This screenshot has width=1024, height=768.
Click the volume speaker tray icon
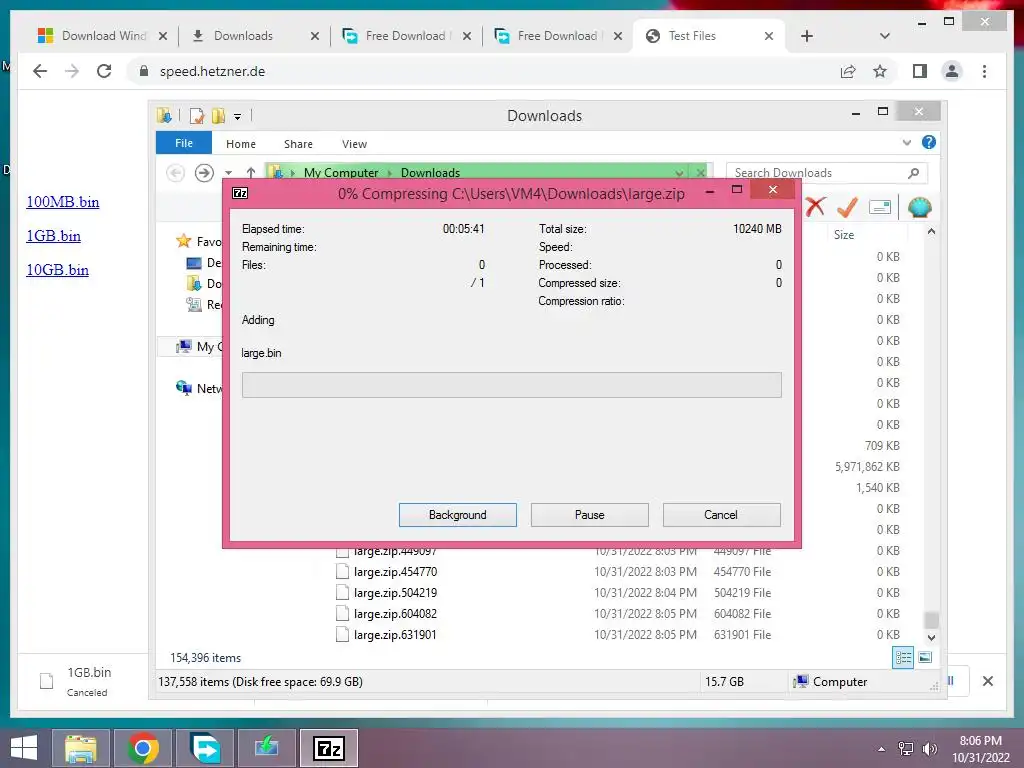coord(929,748)
